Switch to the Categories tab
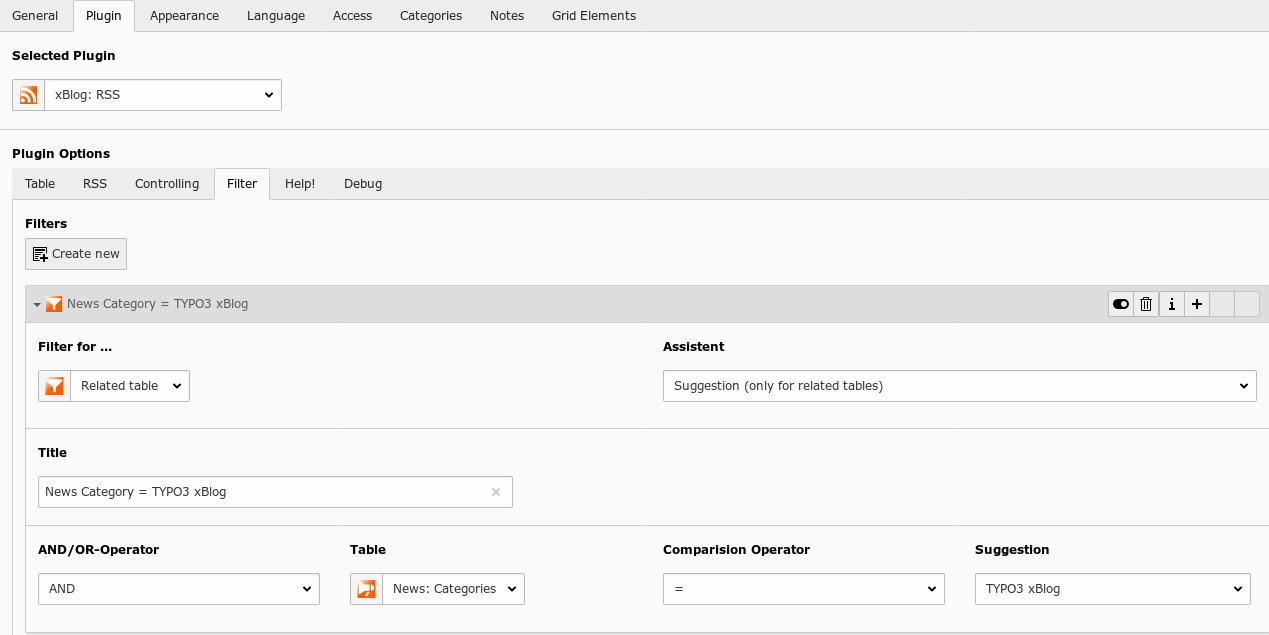This screenshot has width=1269, height=635. (431, 16)
